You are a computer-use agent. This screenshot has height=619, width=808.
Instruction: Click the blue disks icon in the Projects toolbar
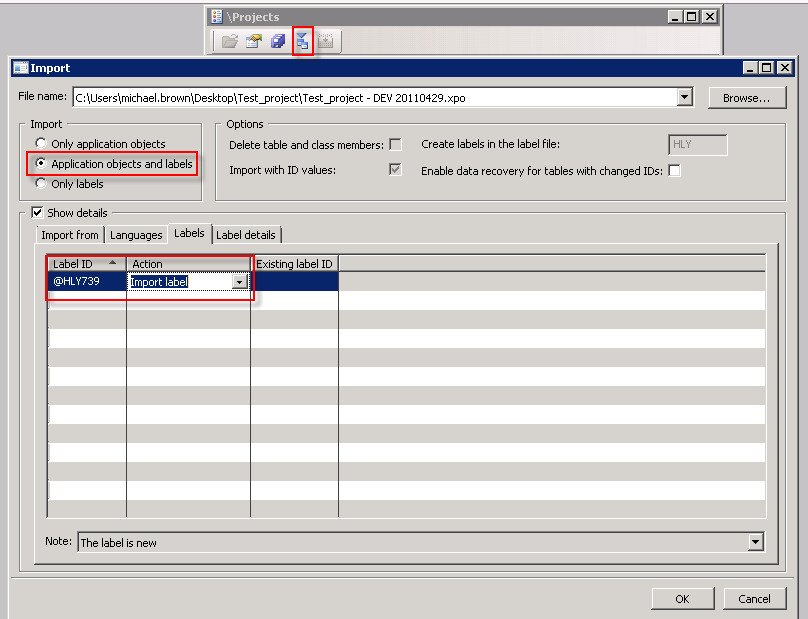click(277, 40)
